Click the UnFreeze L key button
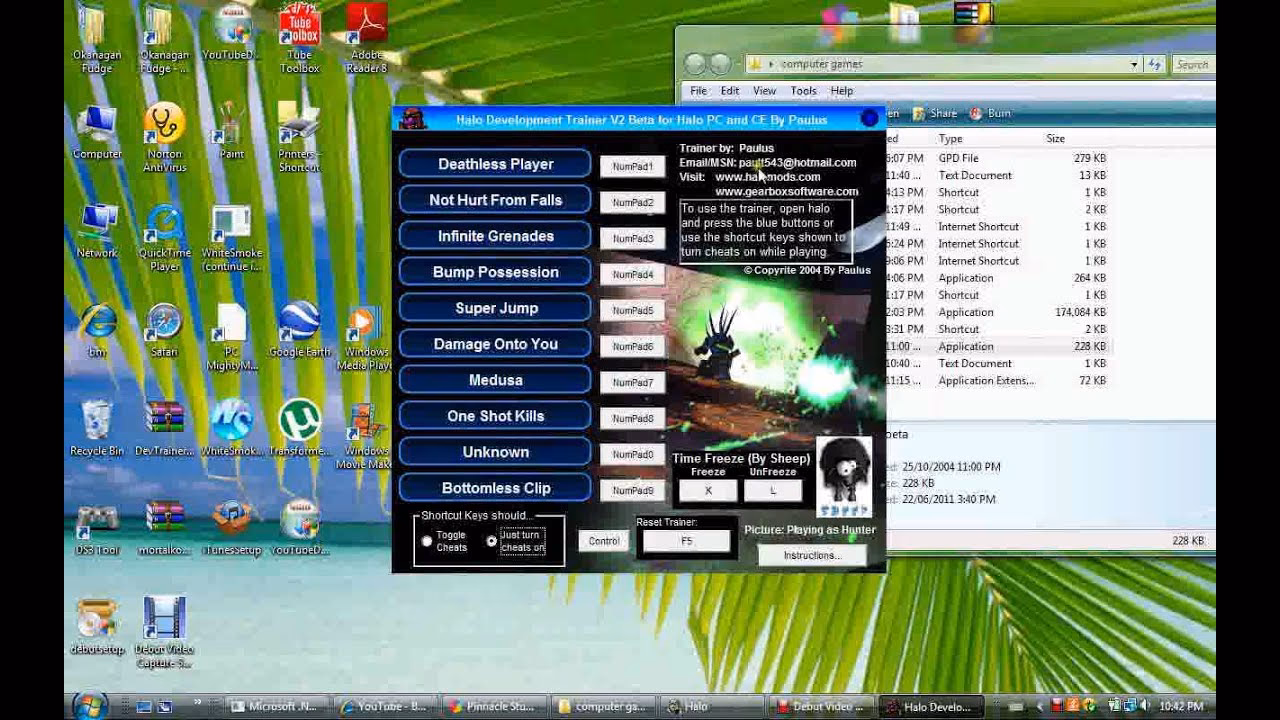The height and width of the screenshot is (720, 1280). [773, 491]
